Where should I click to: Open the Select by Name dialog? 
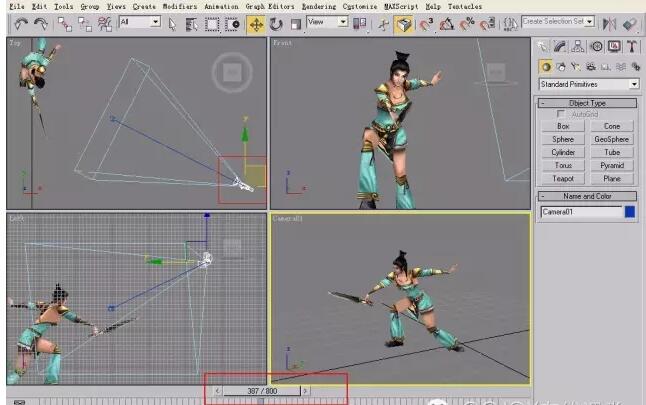click(191, 24)
